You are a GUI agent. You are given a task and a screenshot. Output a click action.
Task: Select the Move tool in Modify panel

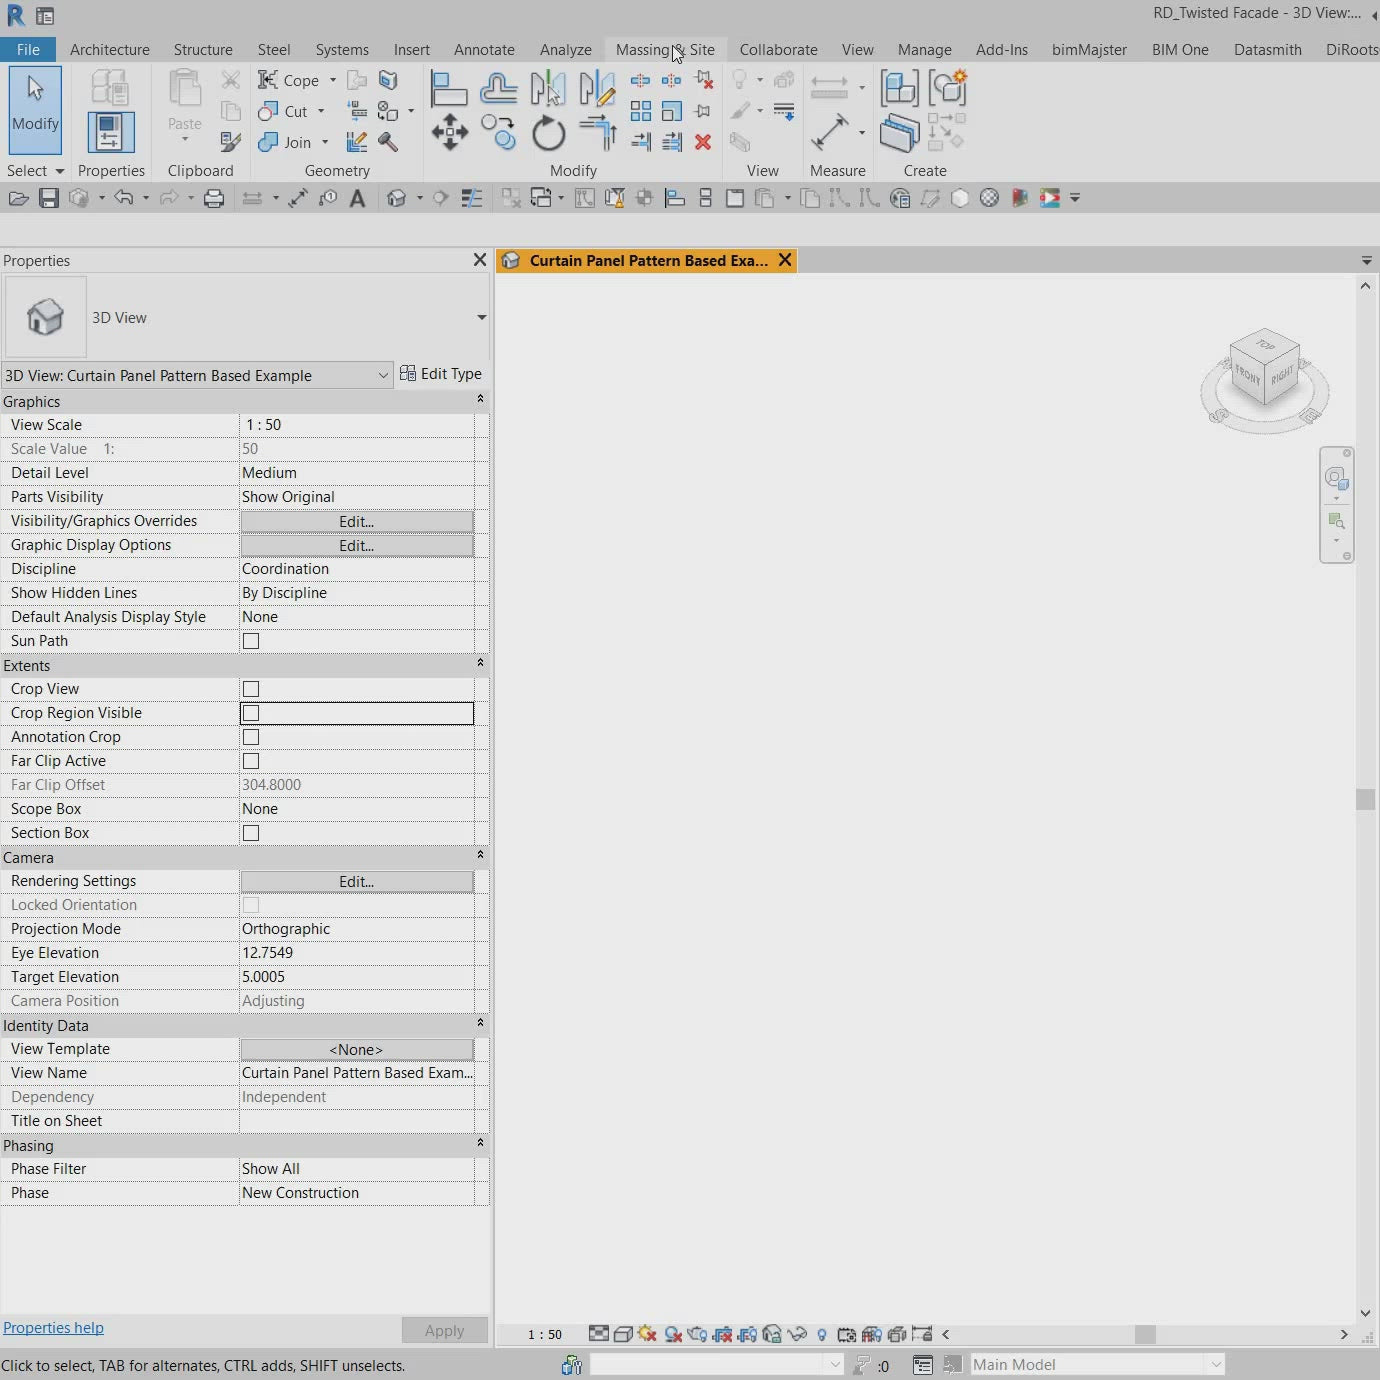pyautogui.click(x=449, y=132)
